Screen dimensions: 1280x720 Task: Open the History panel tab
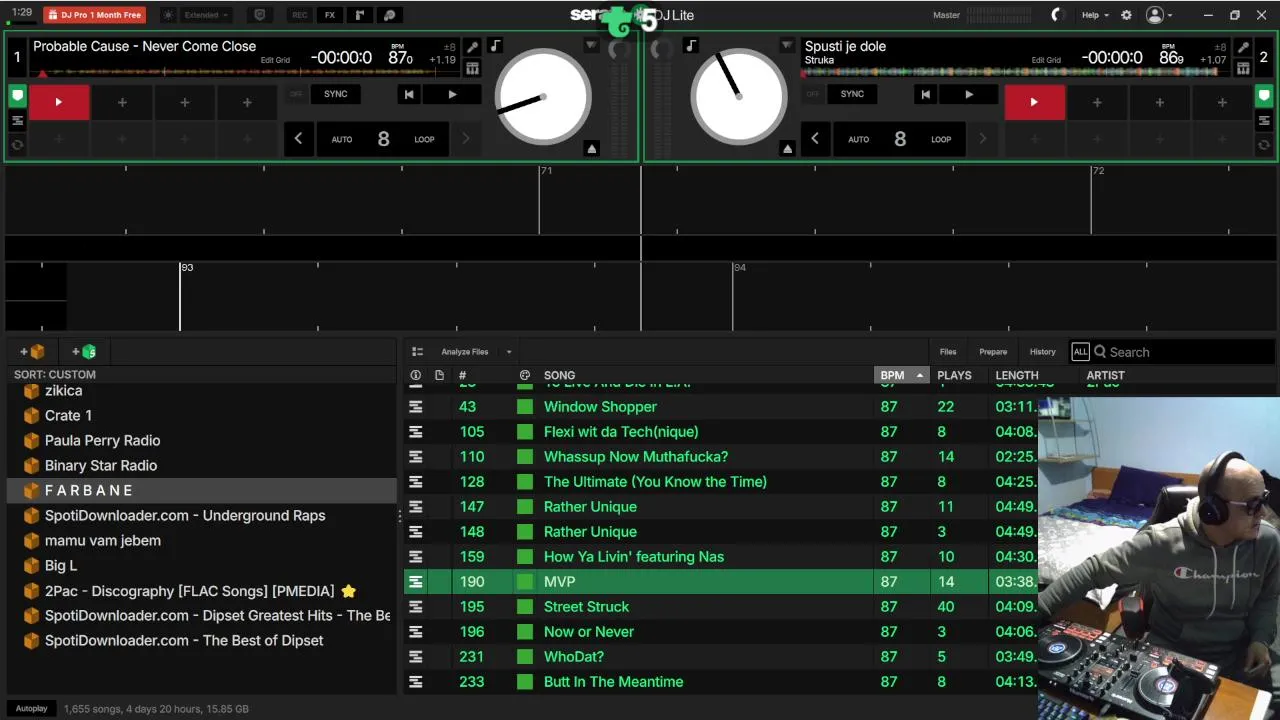[x=1042, y=352]
